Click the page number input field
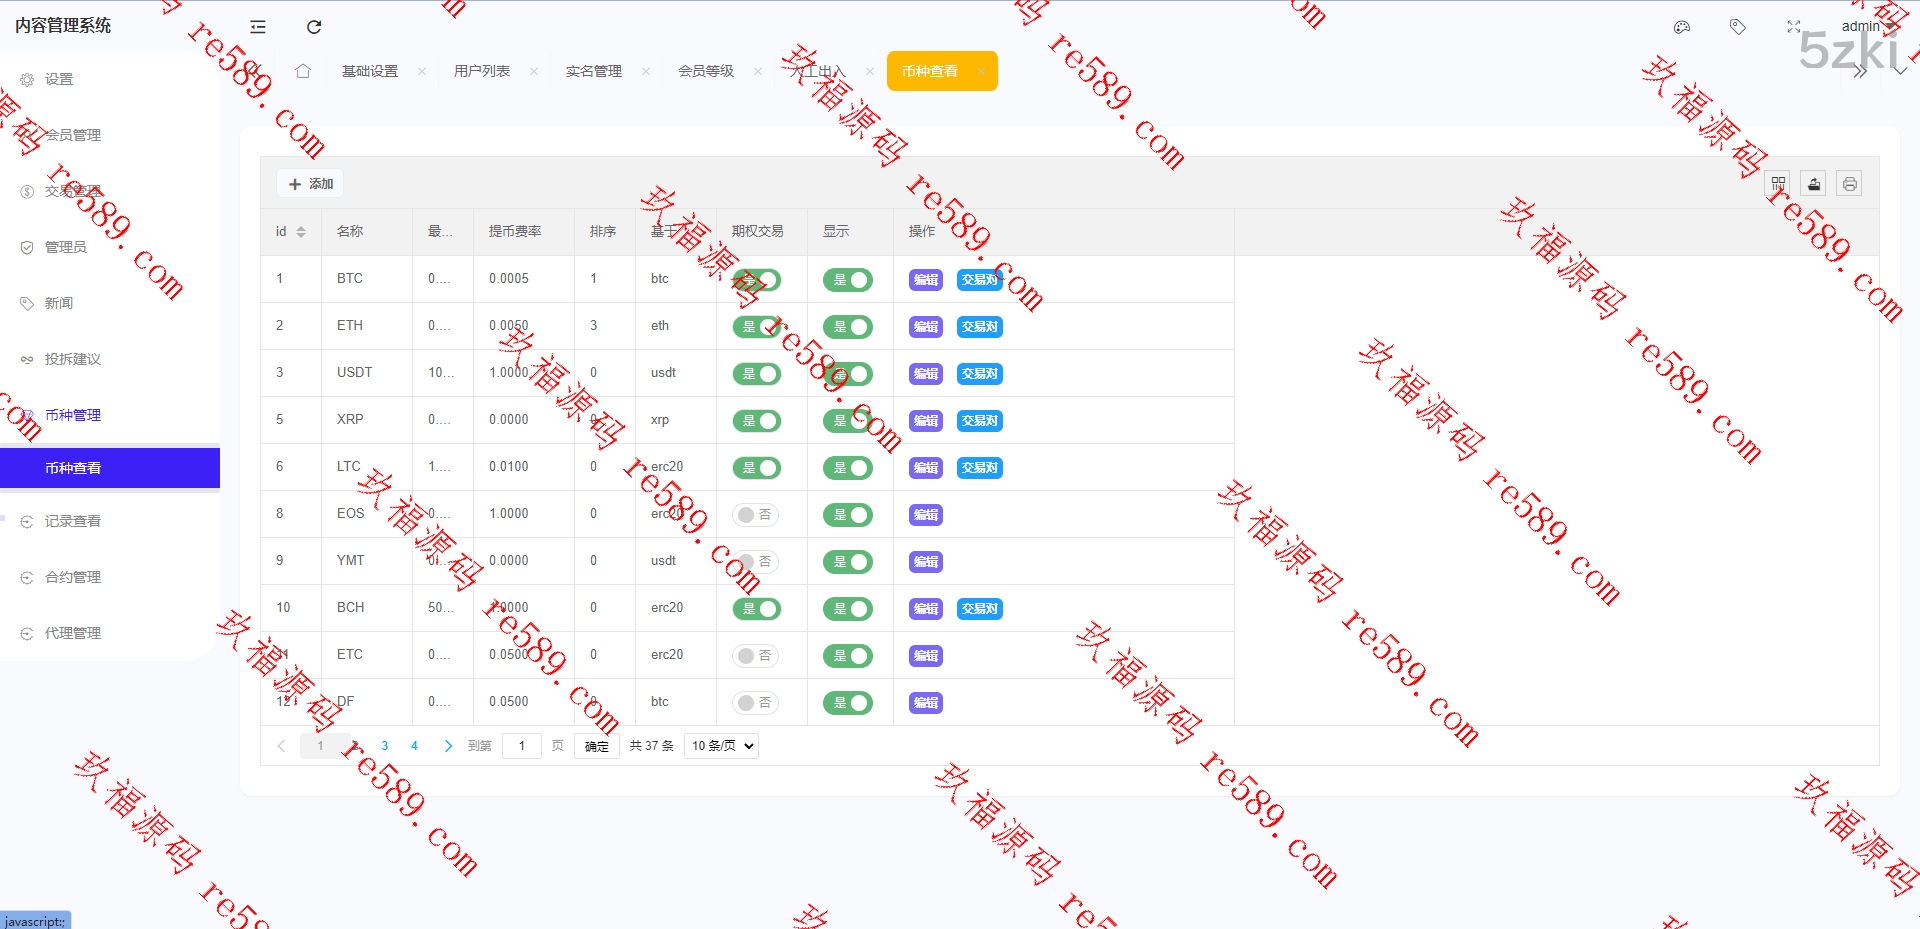Screen dimensions: 1920x929 click(522, 746)
